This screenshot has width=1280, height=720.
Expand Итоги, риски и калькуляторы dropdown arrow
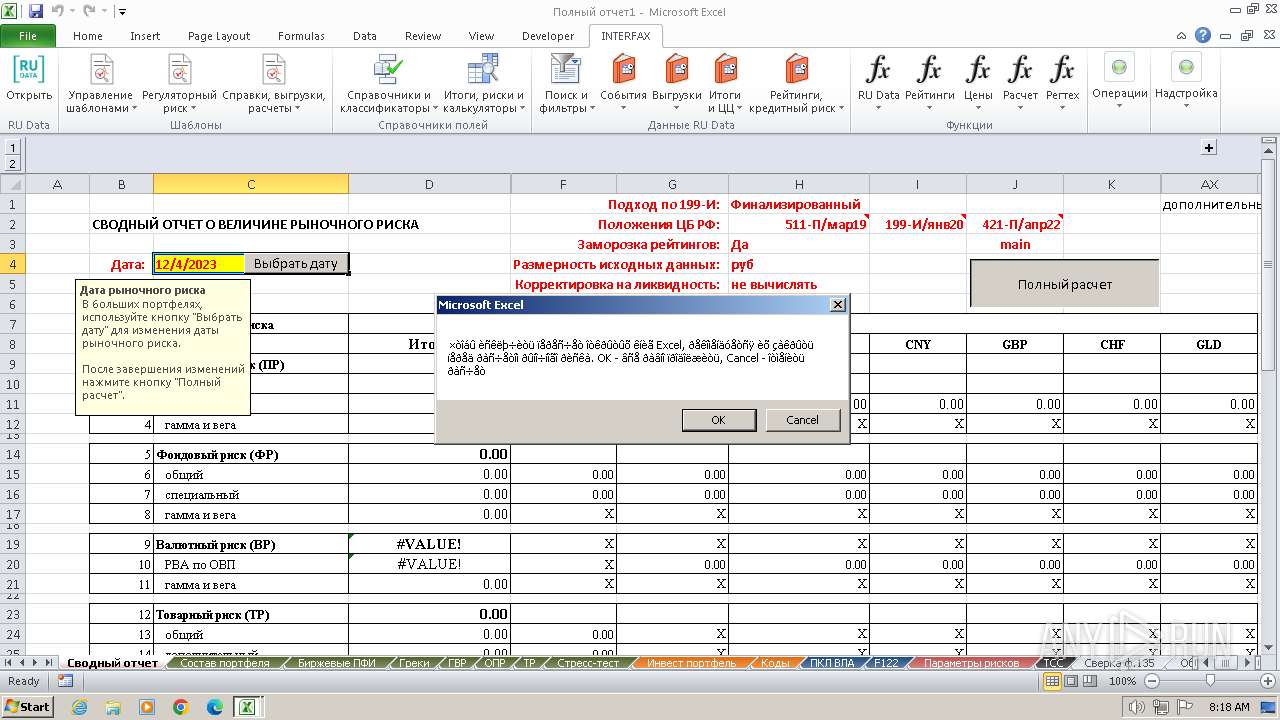[x=522, y=109]
